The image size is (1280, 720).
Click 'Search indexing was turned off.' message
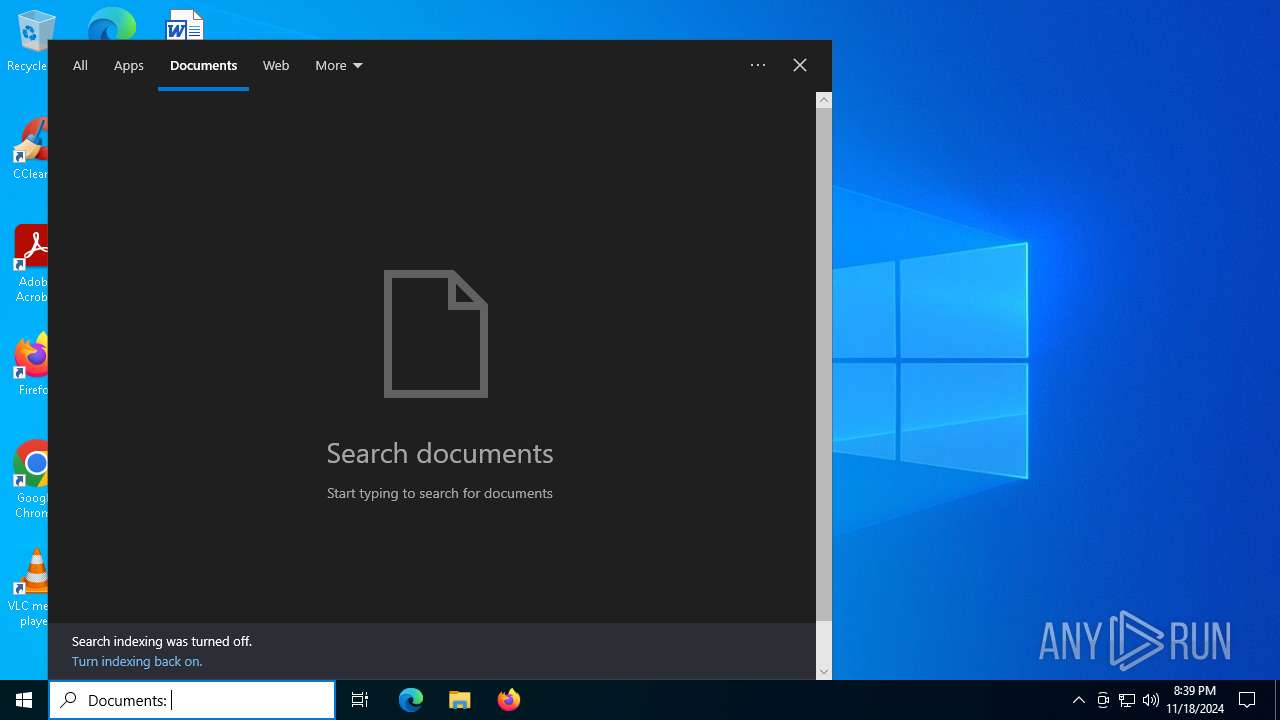click(x=162, y=641)
